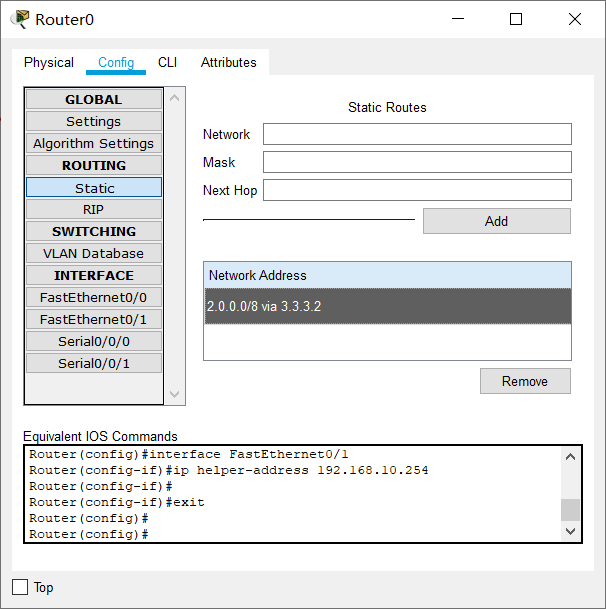This screenshot has width=606, height=609.
Task: Open Serial0/0/1 interface settings
Action: point(94,363)
